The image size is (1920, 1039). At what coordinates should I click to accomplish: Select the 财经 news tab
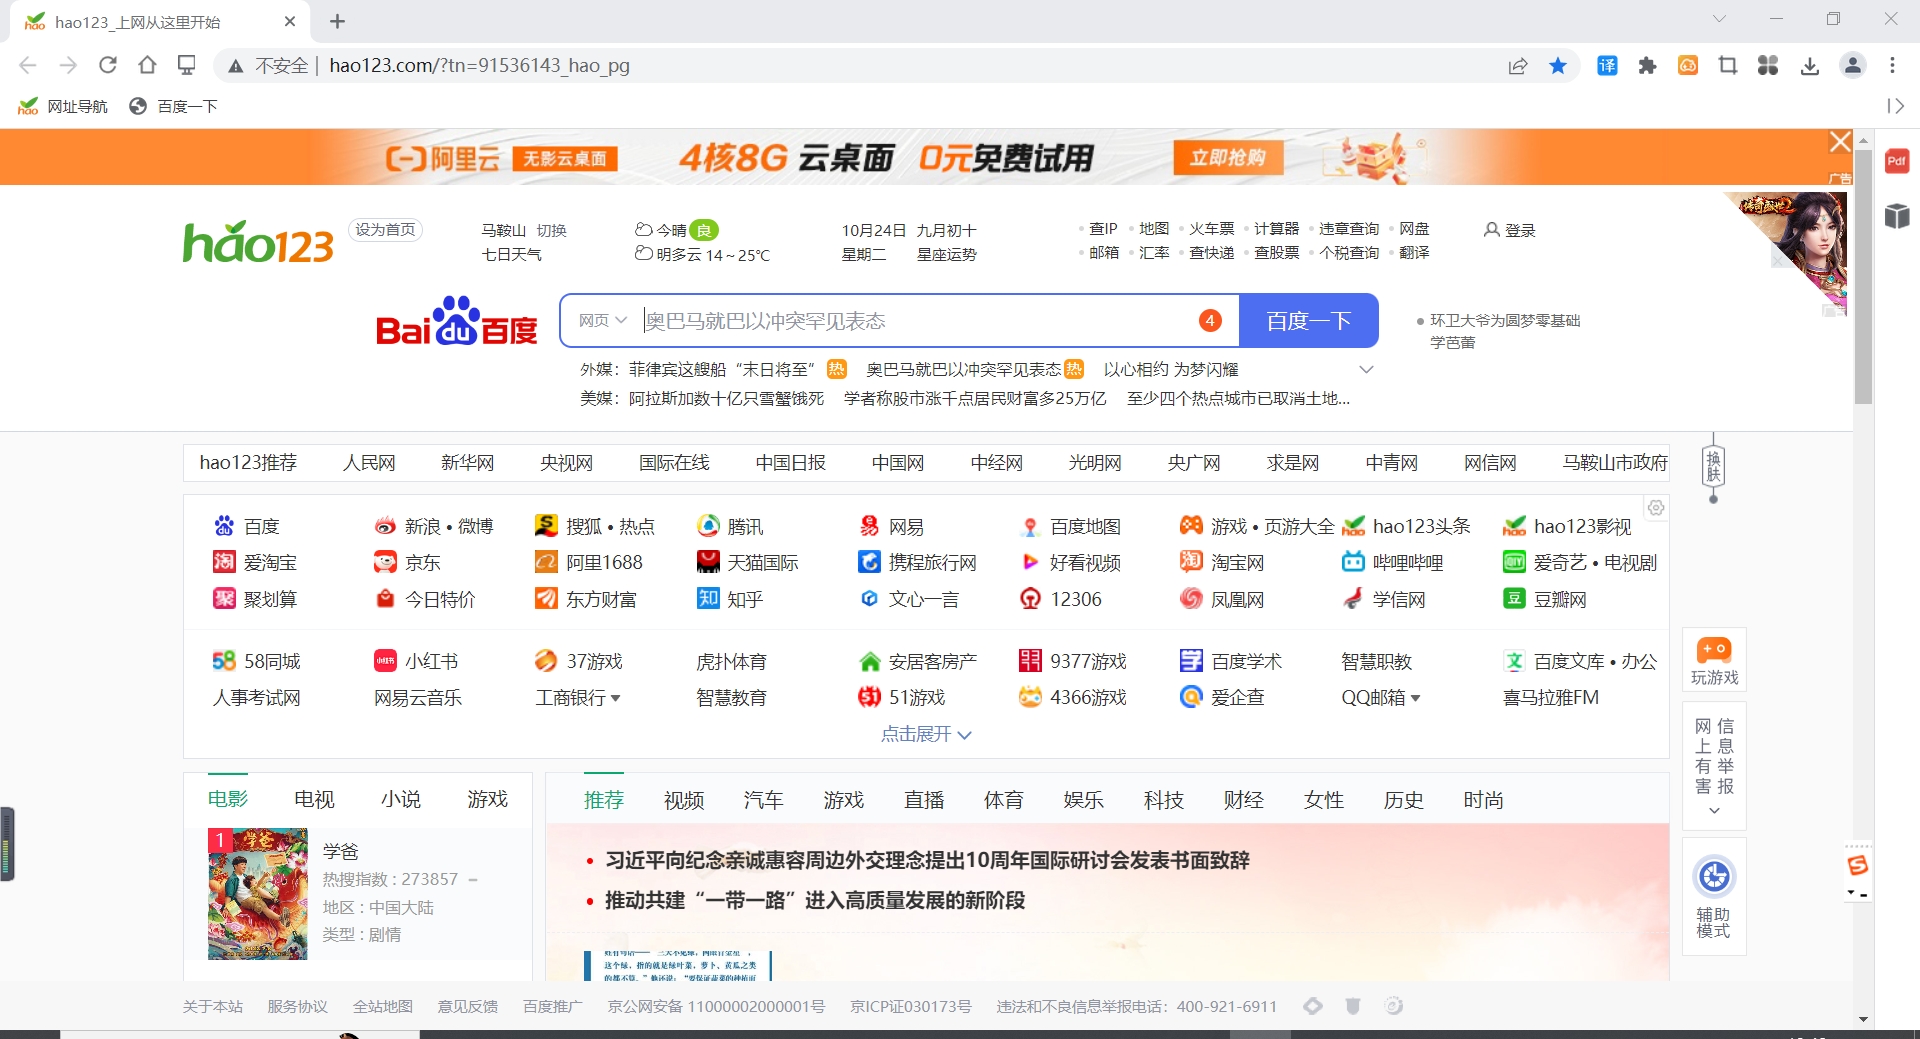[x=1244, y=800]
